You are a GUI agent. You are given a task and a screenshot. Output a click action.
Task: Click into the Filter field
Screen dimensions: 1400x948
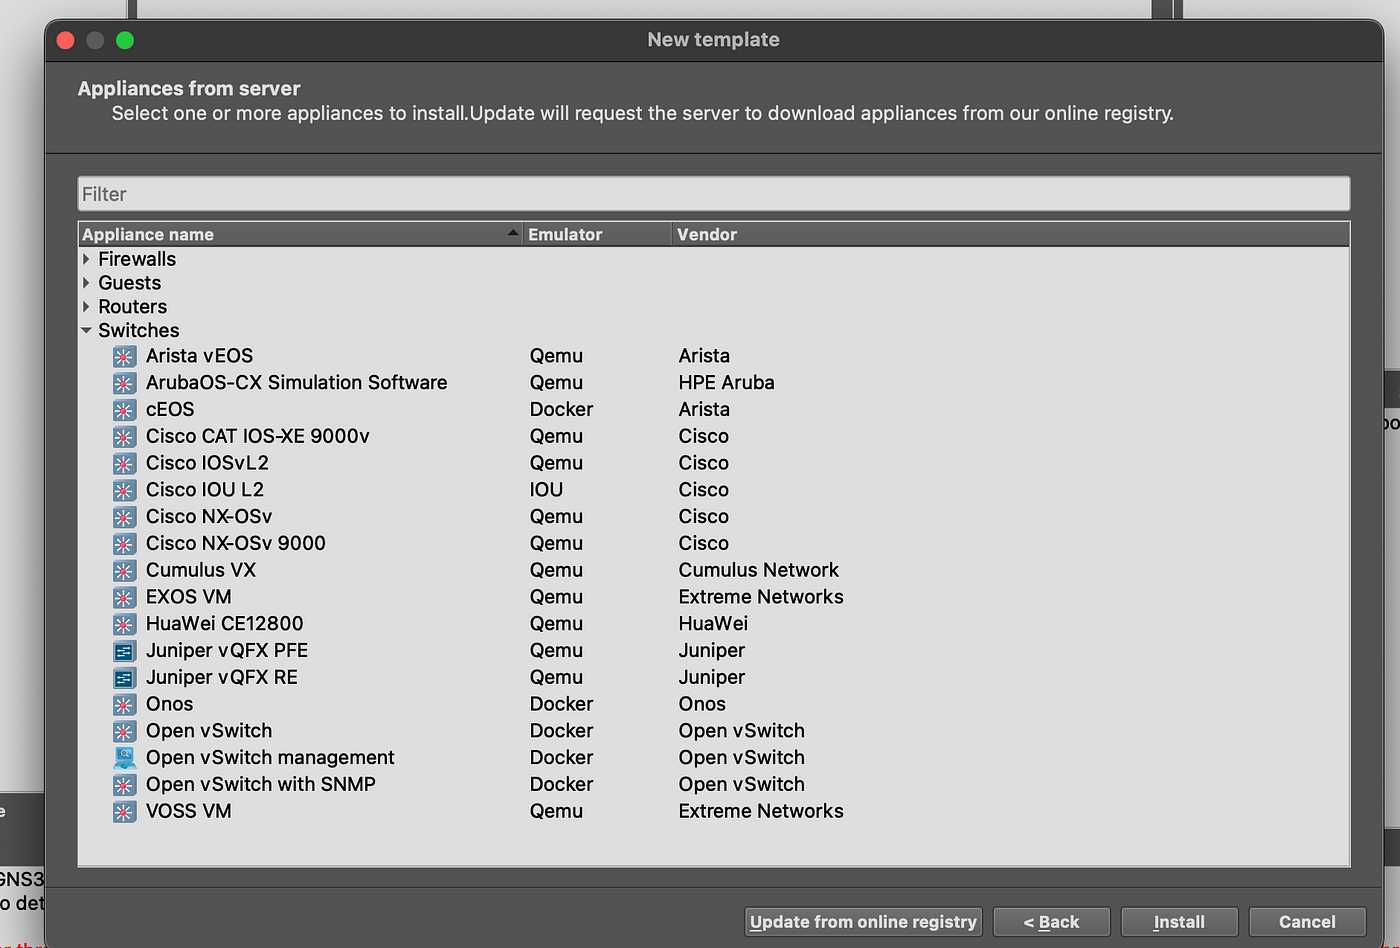tap(714, 194)
